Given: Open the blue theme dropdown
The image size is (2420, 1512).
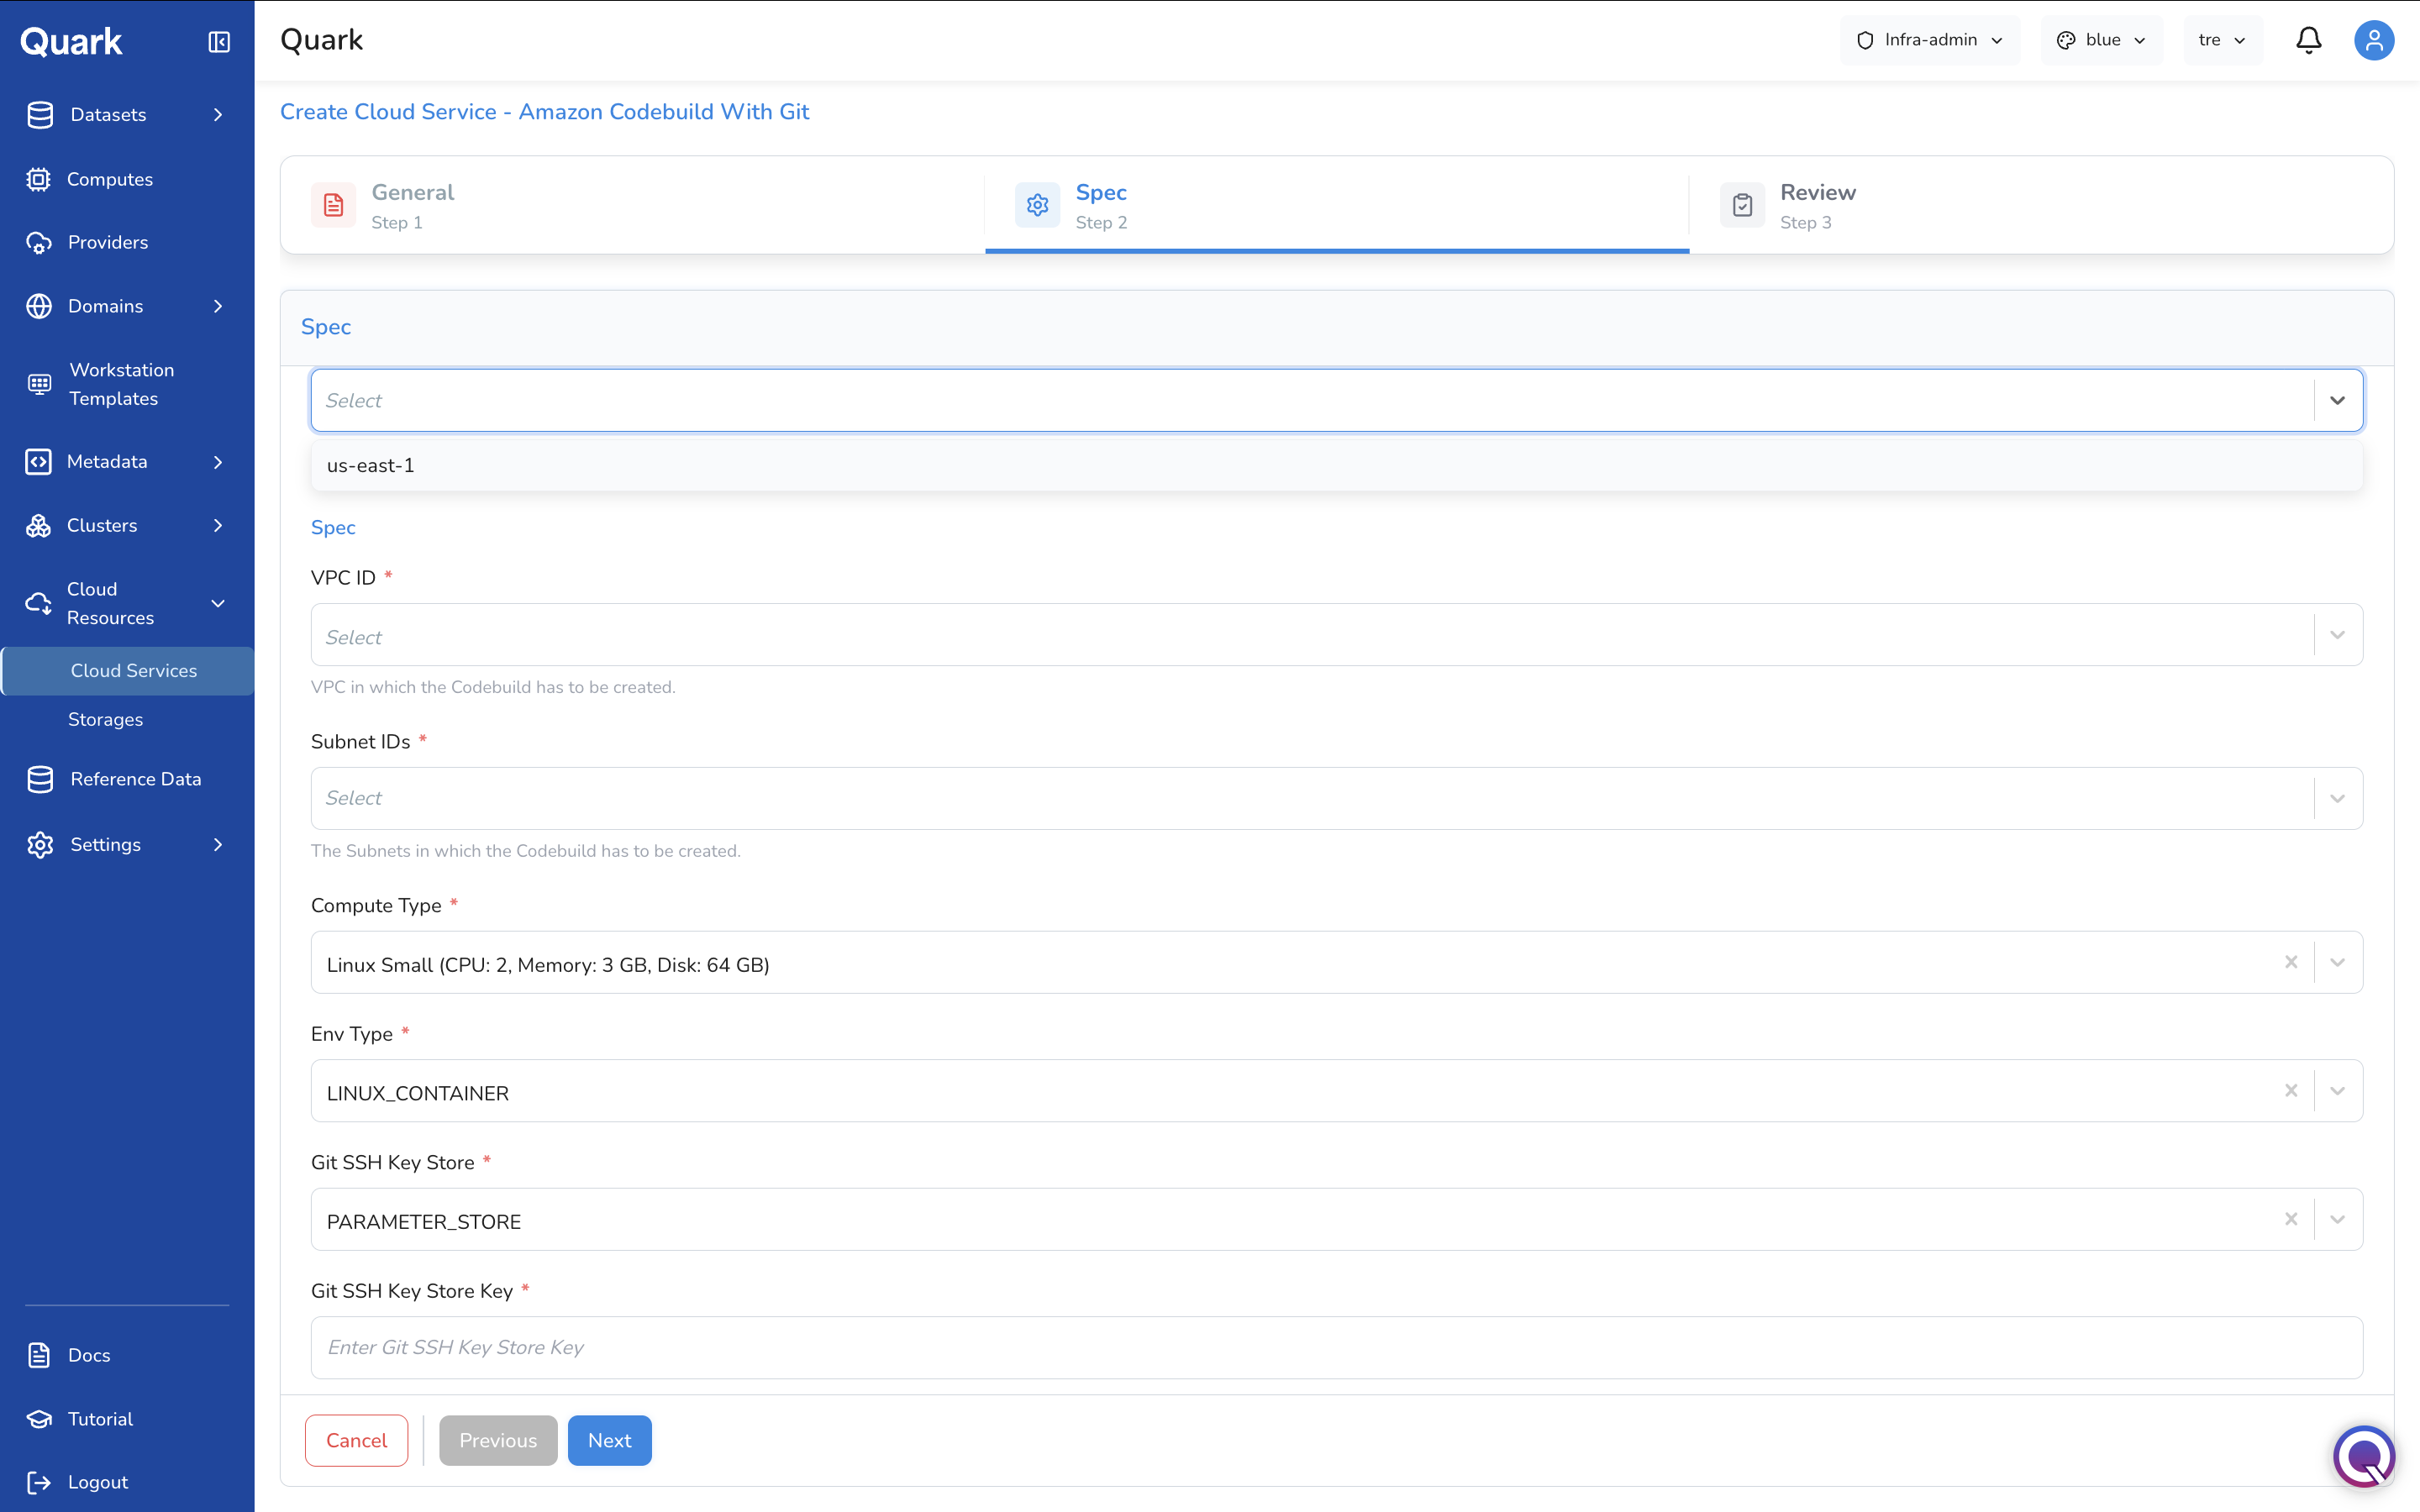Looking at the screenshot, I should click(2102, 40).
